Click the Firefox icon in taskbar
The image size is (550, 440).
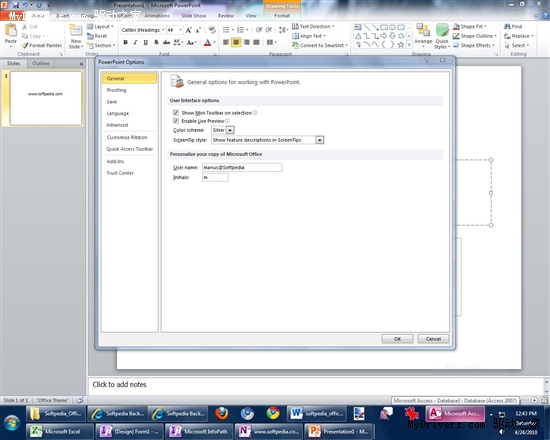pos(222,413)
